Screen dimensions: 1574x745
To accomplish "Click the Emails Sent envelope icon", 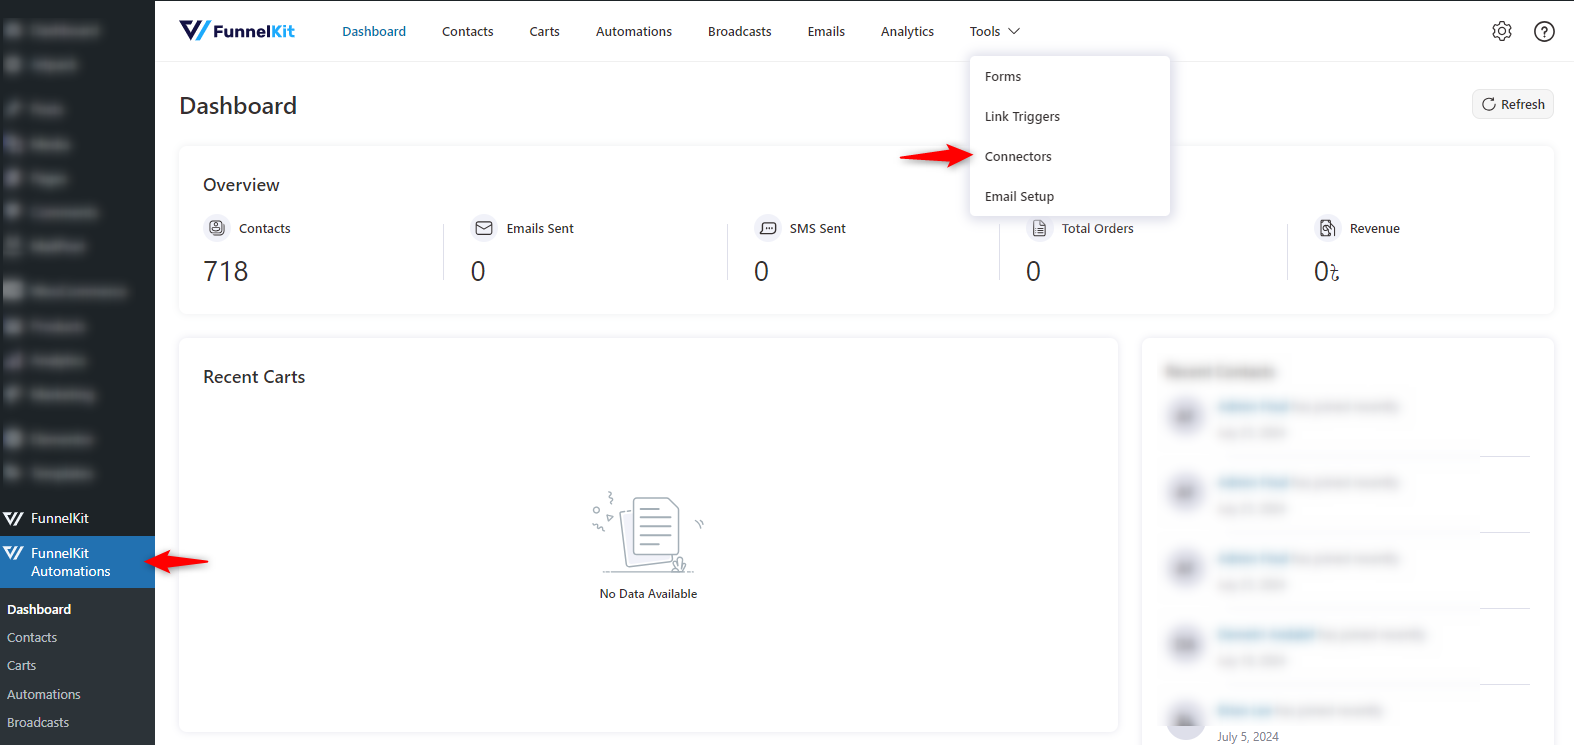I will coord(484,228).
